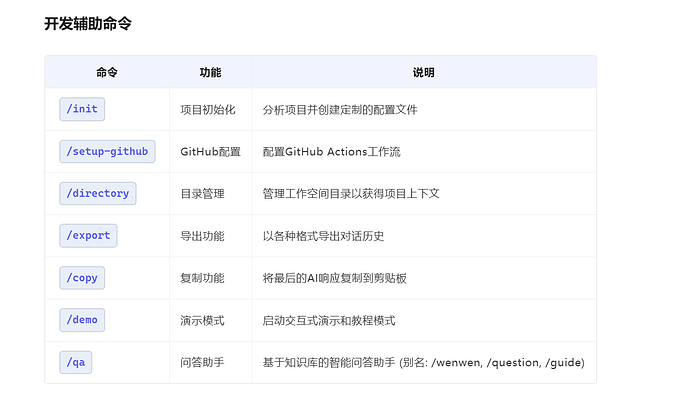Select the 目录管理 table cell
690x411 pixels.
(202, 194)
